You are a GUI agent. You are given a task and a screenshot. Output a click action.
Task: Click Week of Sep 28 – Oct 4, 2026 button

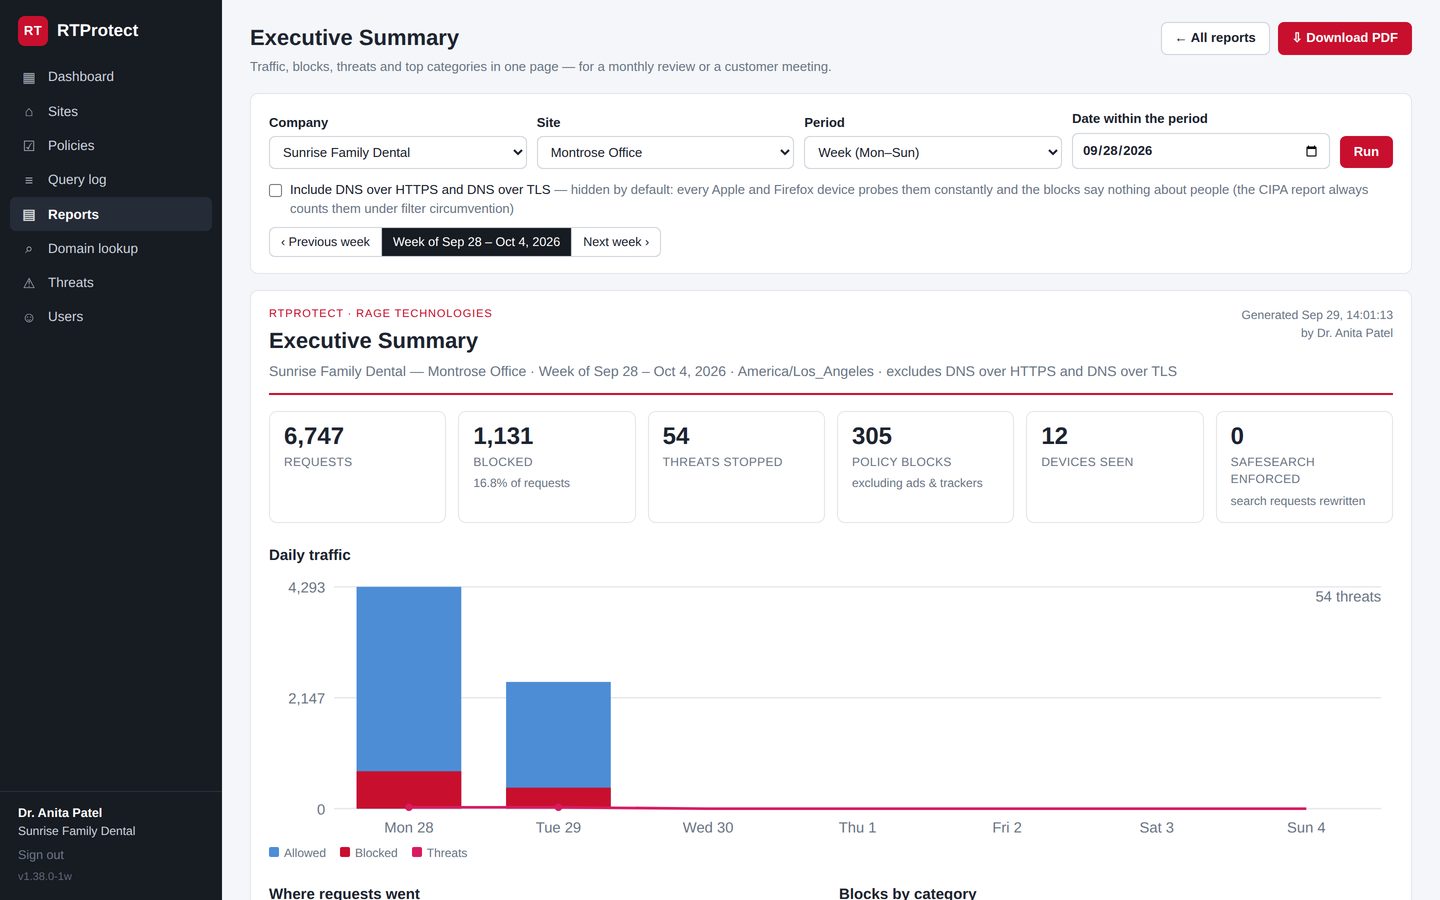point(476,242)
